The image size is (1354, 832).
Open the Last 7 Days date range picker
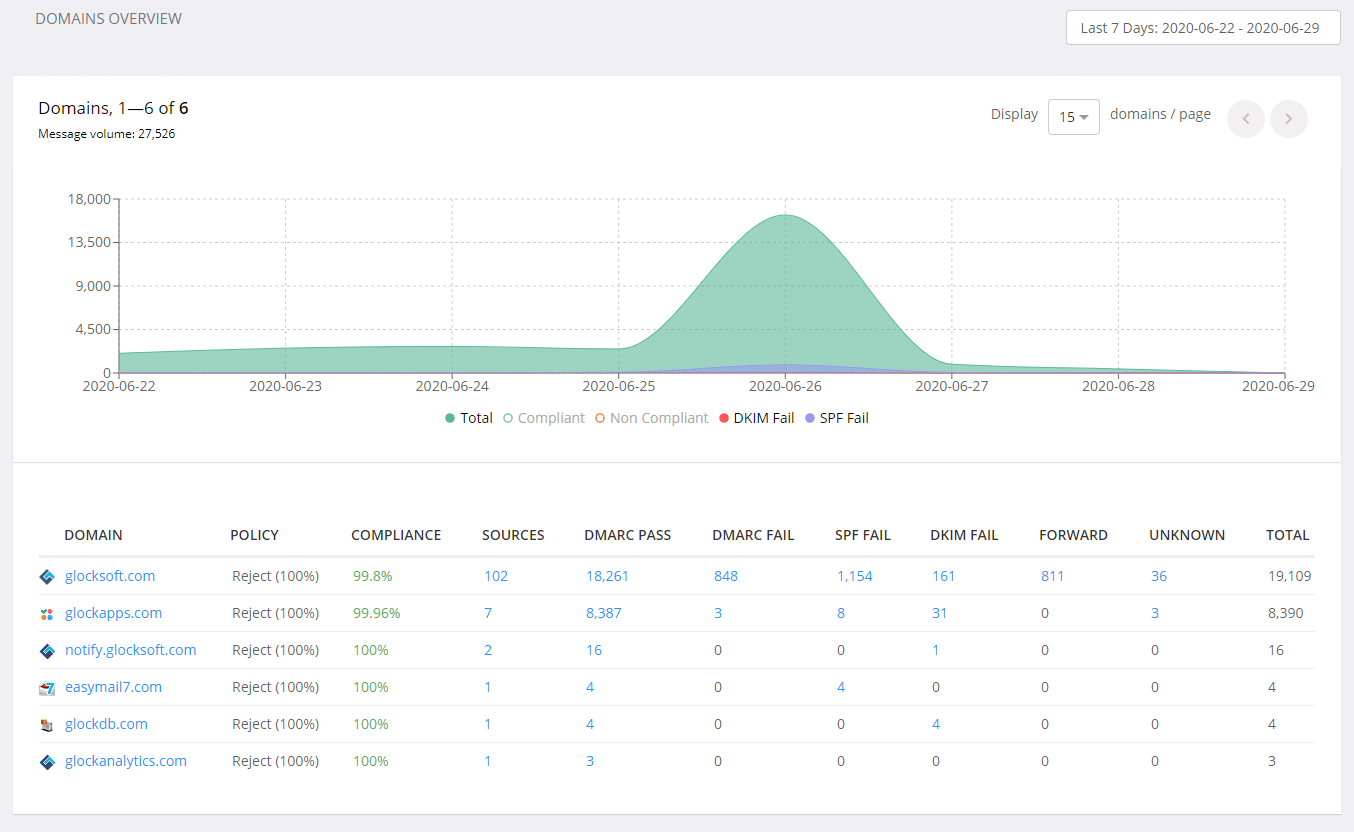[1202, 27]
